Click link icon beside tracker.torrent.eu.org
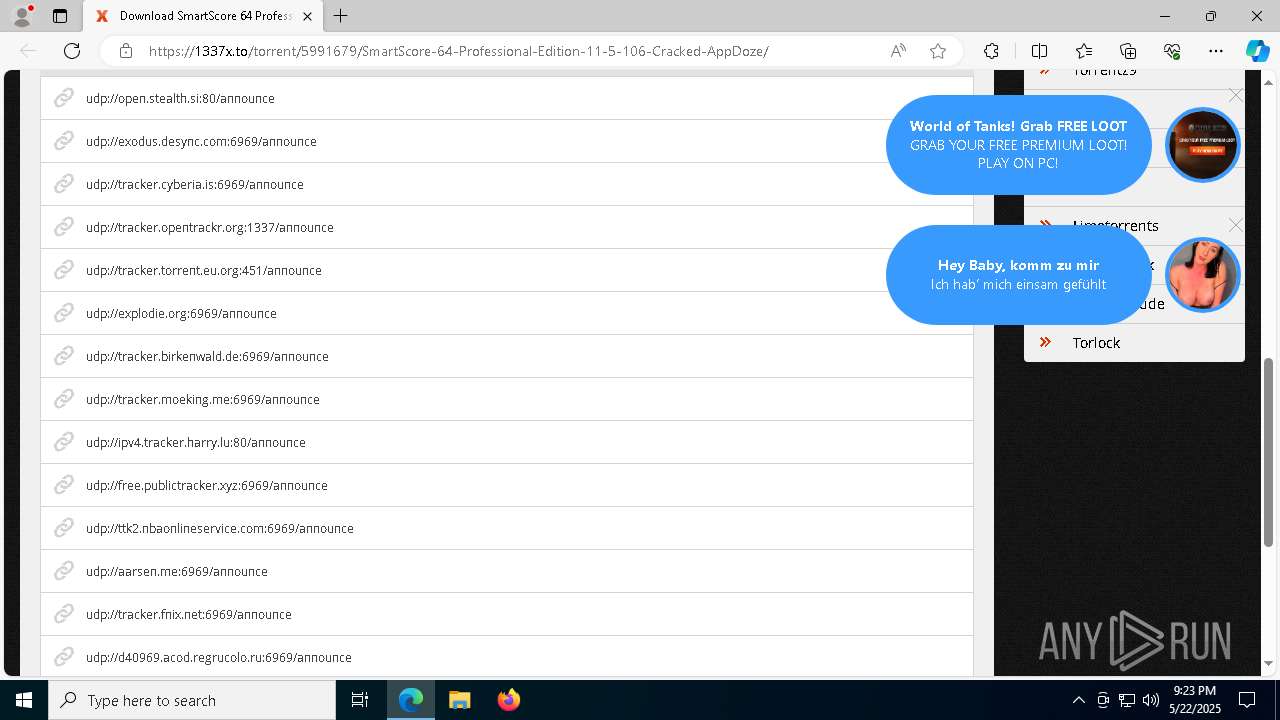The height and width of the screenshot is (720, 1280). click(64, 270)
